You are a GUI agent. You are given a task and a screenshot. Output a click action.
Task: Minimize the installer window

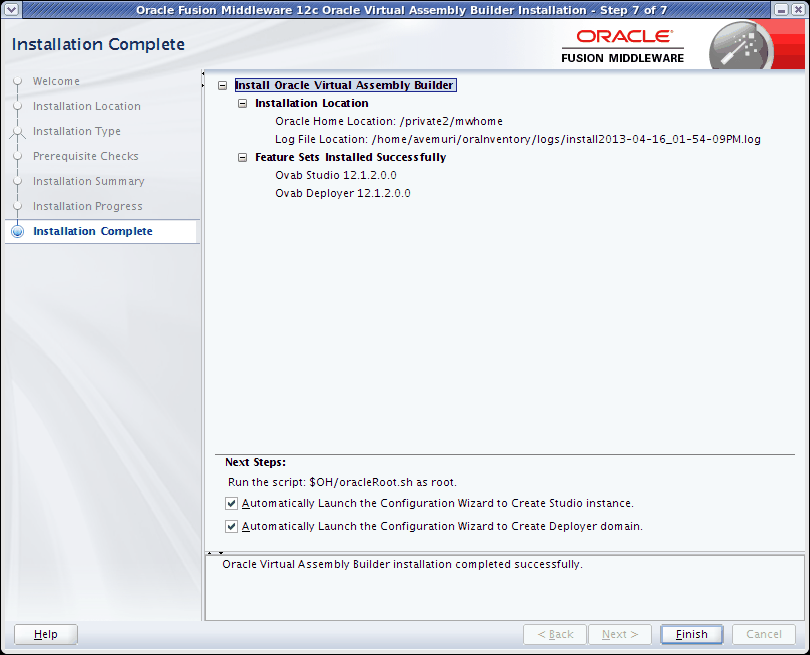point(782,9)
